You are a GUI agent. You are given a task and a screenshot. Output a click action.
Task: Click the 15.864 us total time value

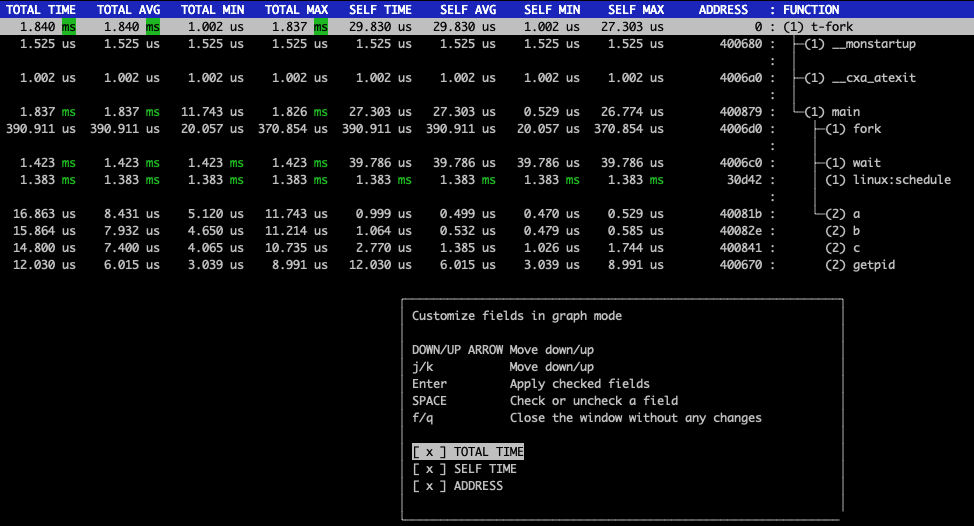point(44,230)
